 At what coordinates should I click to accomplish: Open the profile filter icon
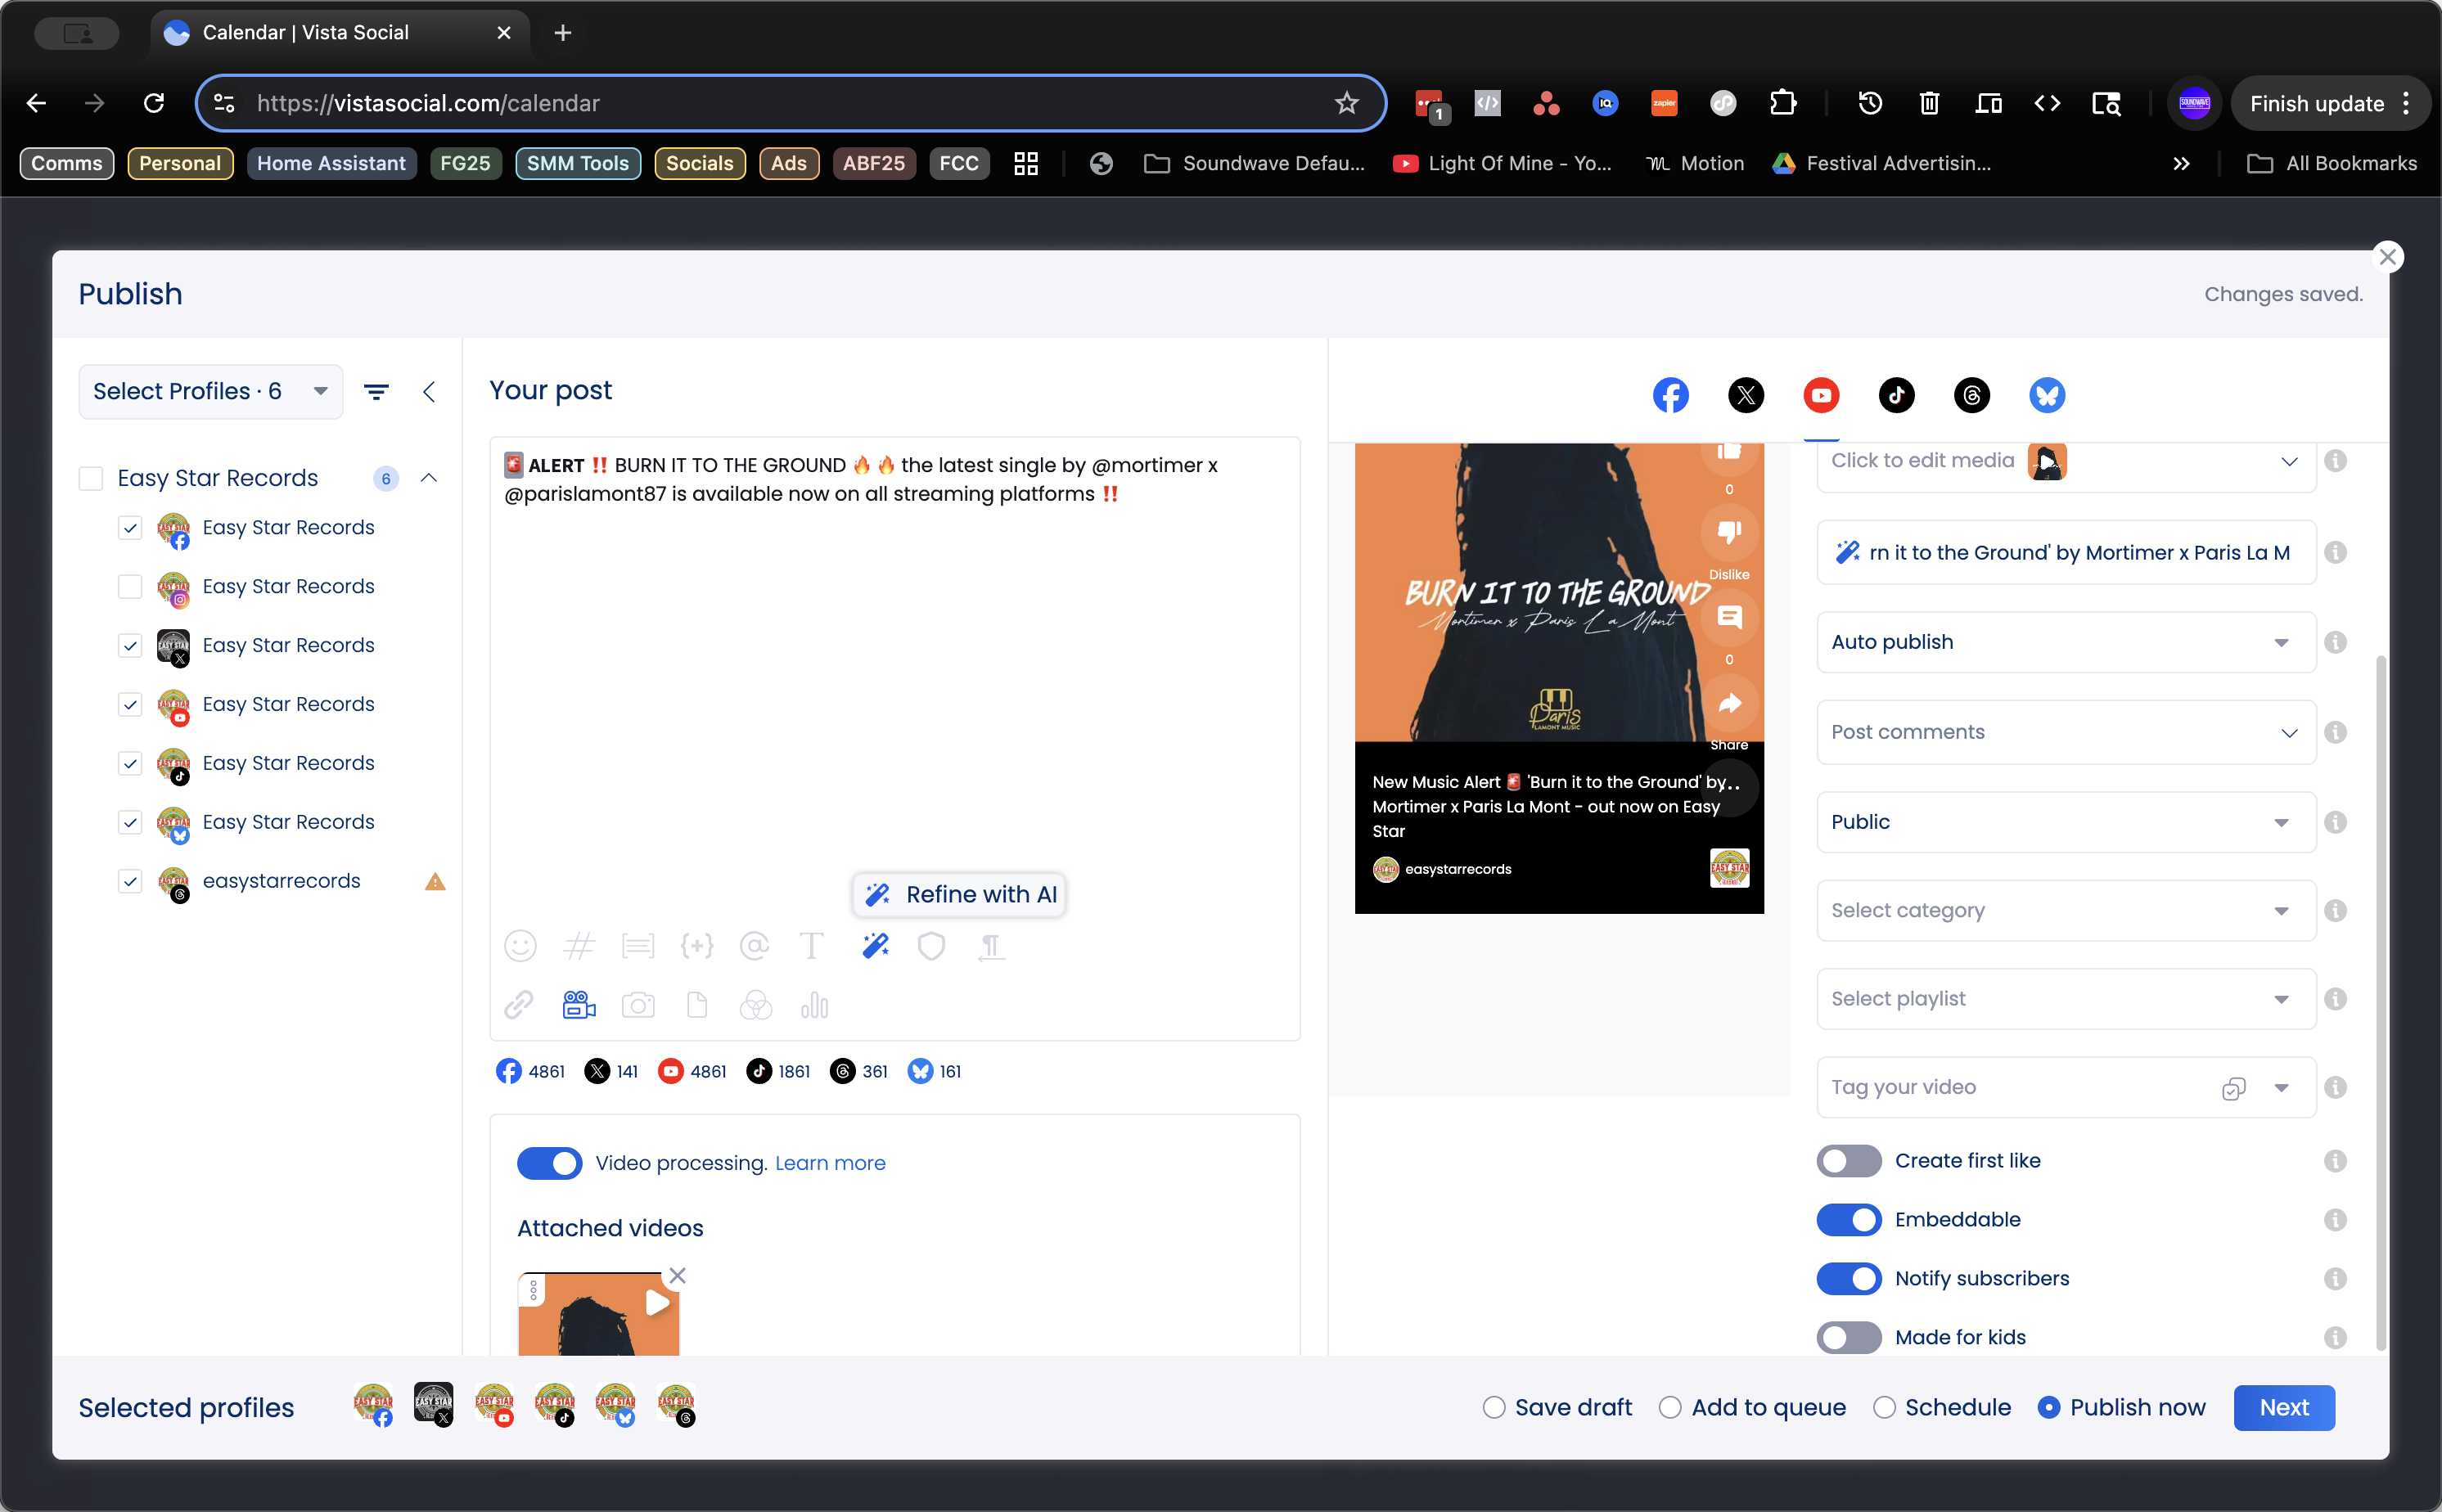[376, 392]
